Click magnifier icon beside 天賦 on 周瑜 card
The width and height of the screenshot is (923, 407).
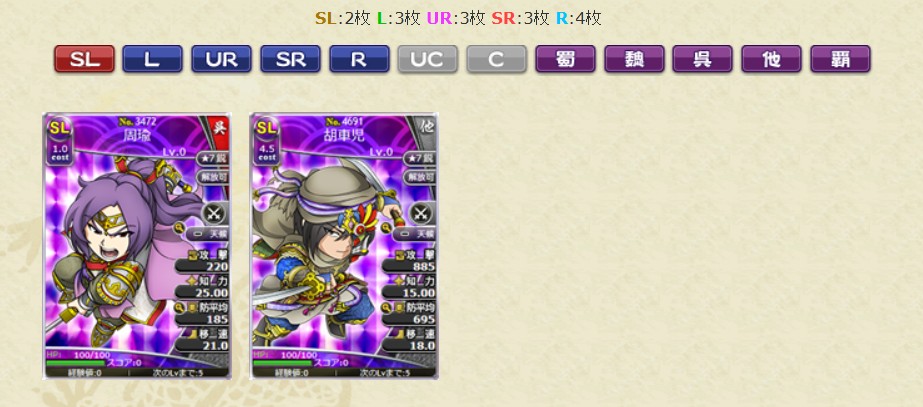(180, 227)
